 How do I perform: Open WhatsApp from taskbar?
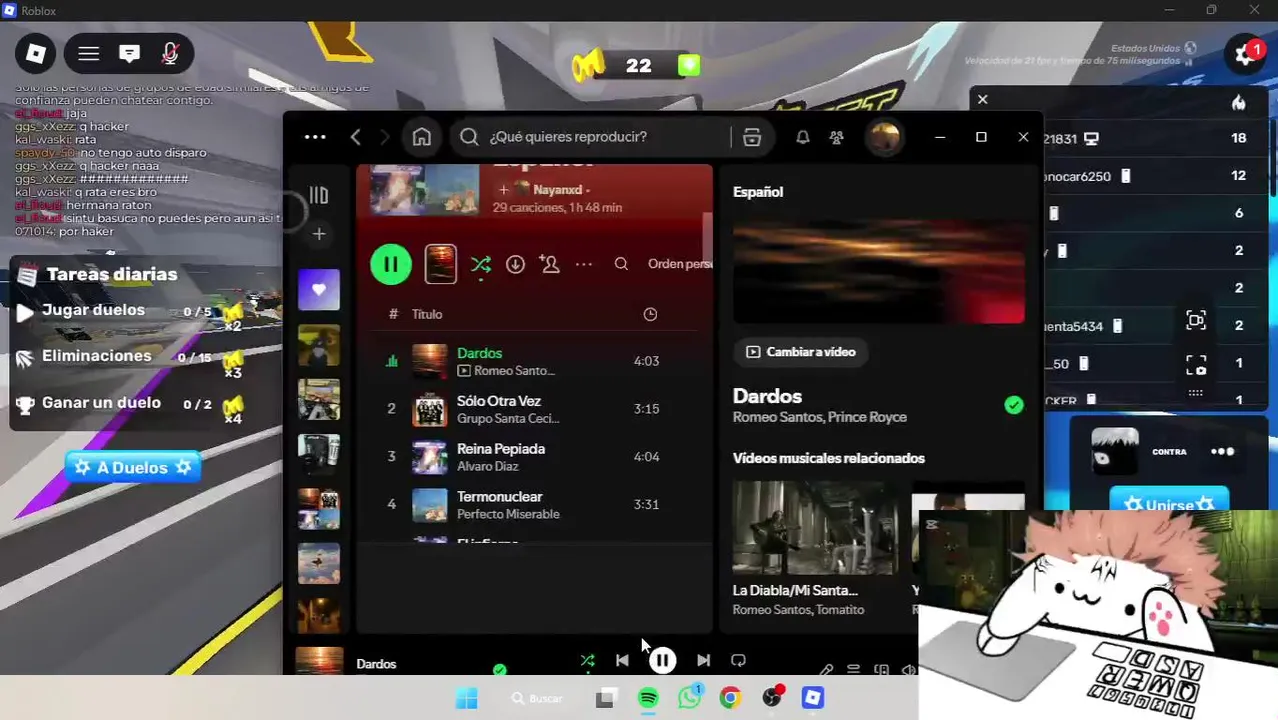[x=689, y=698]
